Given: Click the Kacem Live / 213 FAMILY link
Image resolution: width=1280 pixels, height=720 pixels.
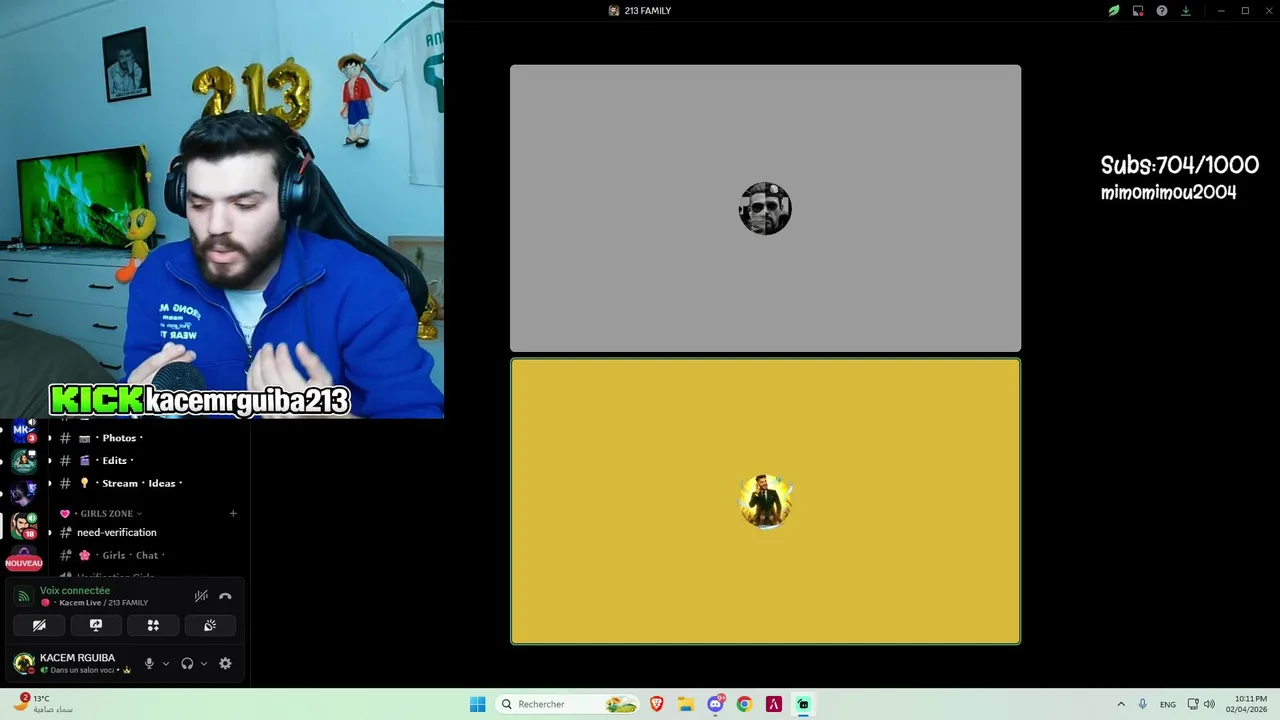Looking at the screenshot, I should tap(95, 603).
